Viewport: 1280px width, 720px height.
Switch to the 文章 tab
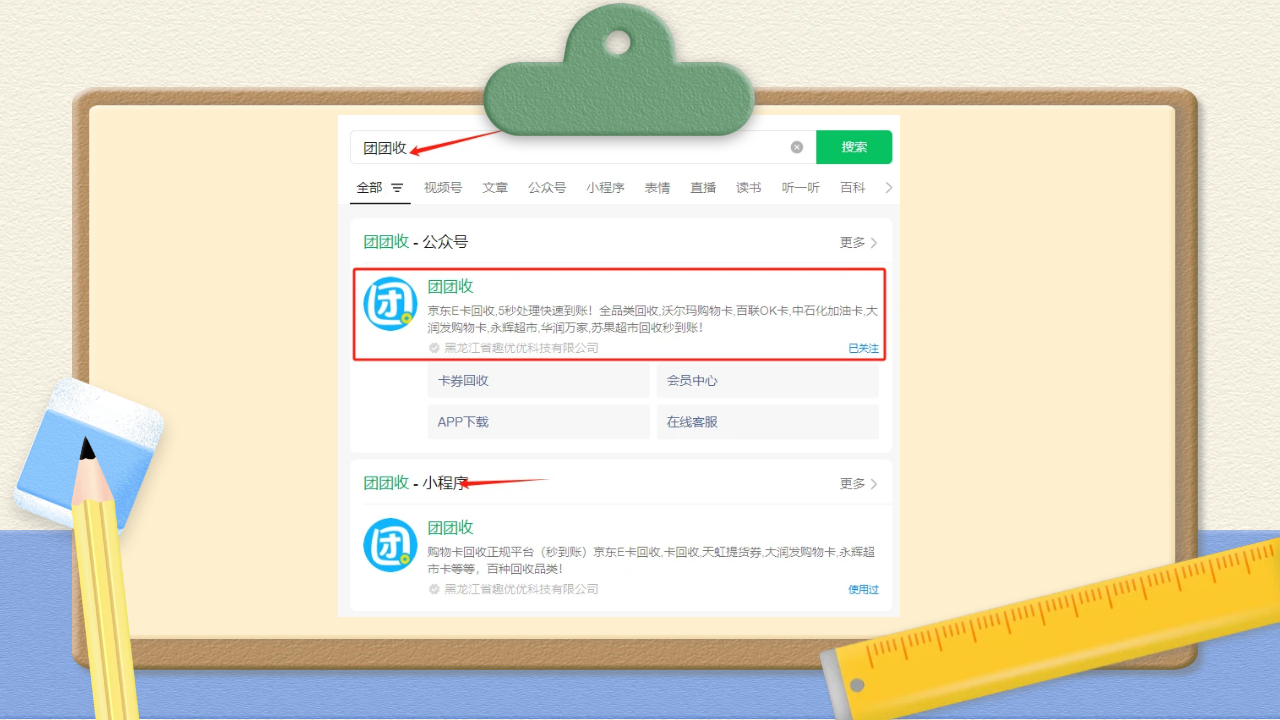tap(495, 188)
